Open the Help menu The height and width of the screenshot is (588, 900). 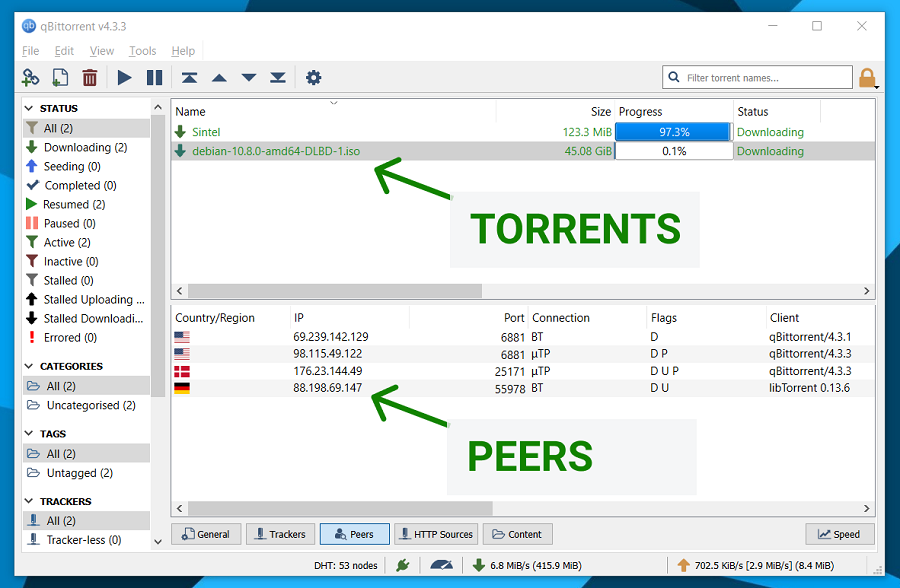(x=183, y=51)
